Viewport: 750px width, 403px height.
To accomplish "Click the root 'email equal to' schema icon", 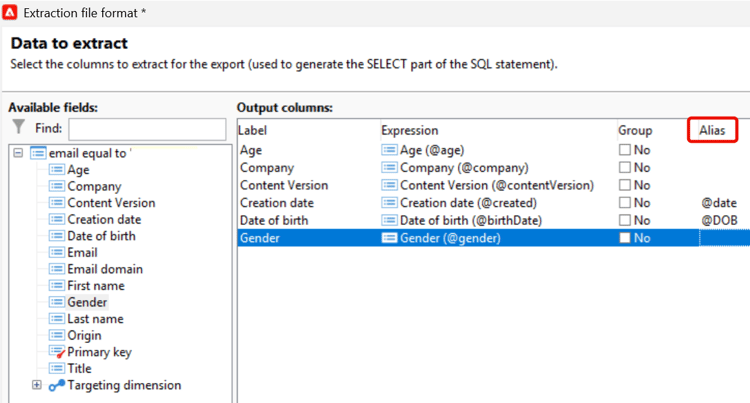I will [38, 153].
